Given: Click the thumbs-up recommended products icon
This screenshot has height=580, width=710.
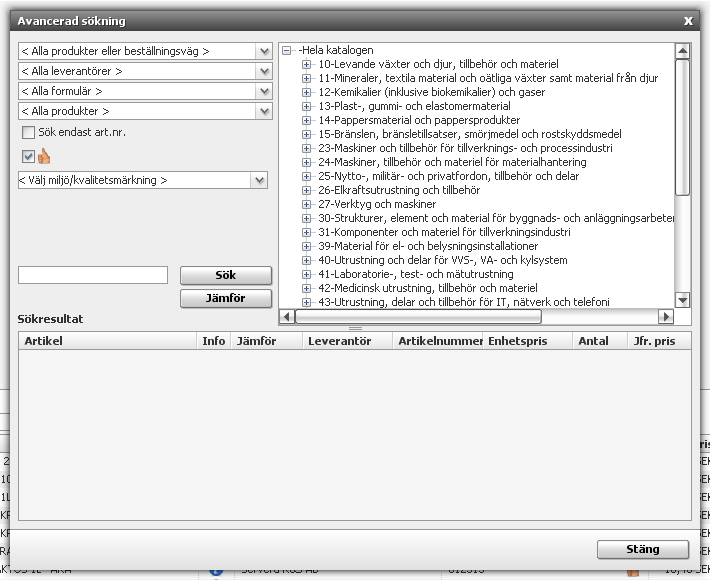Looking at the screenshot, I should click(44, 156).
